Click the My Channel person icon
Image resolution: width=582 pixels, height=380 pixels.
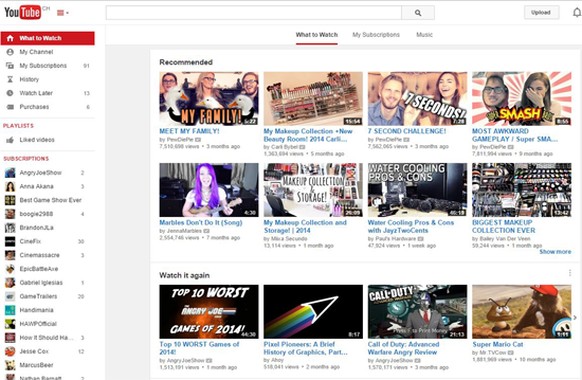click(x=10, y=52)
